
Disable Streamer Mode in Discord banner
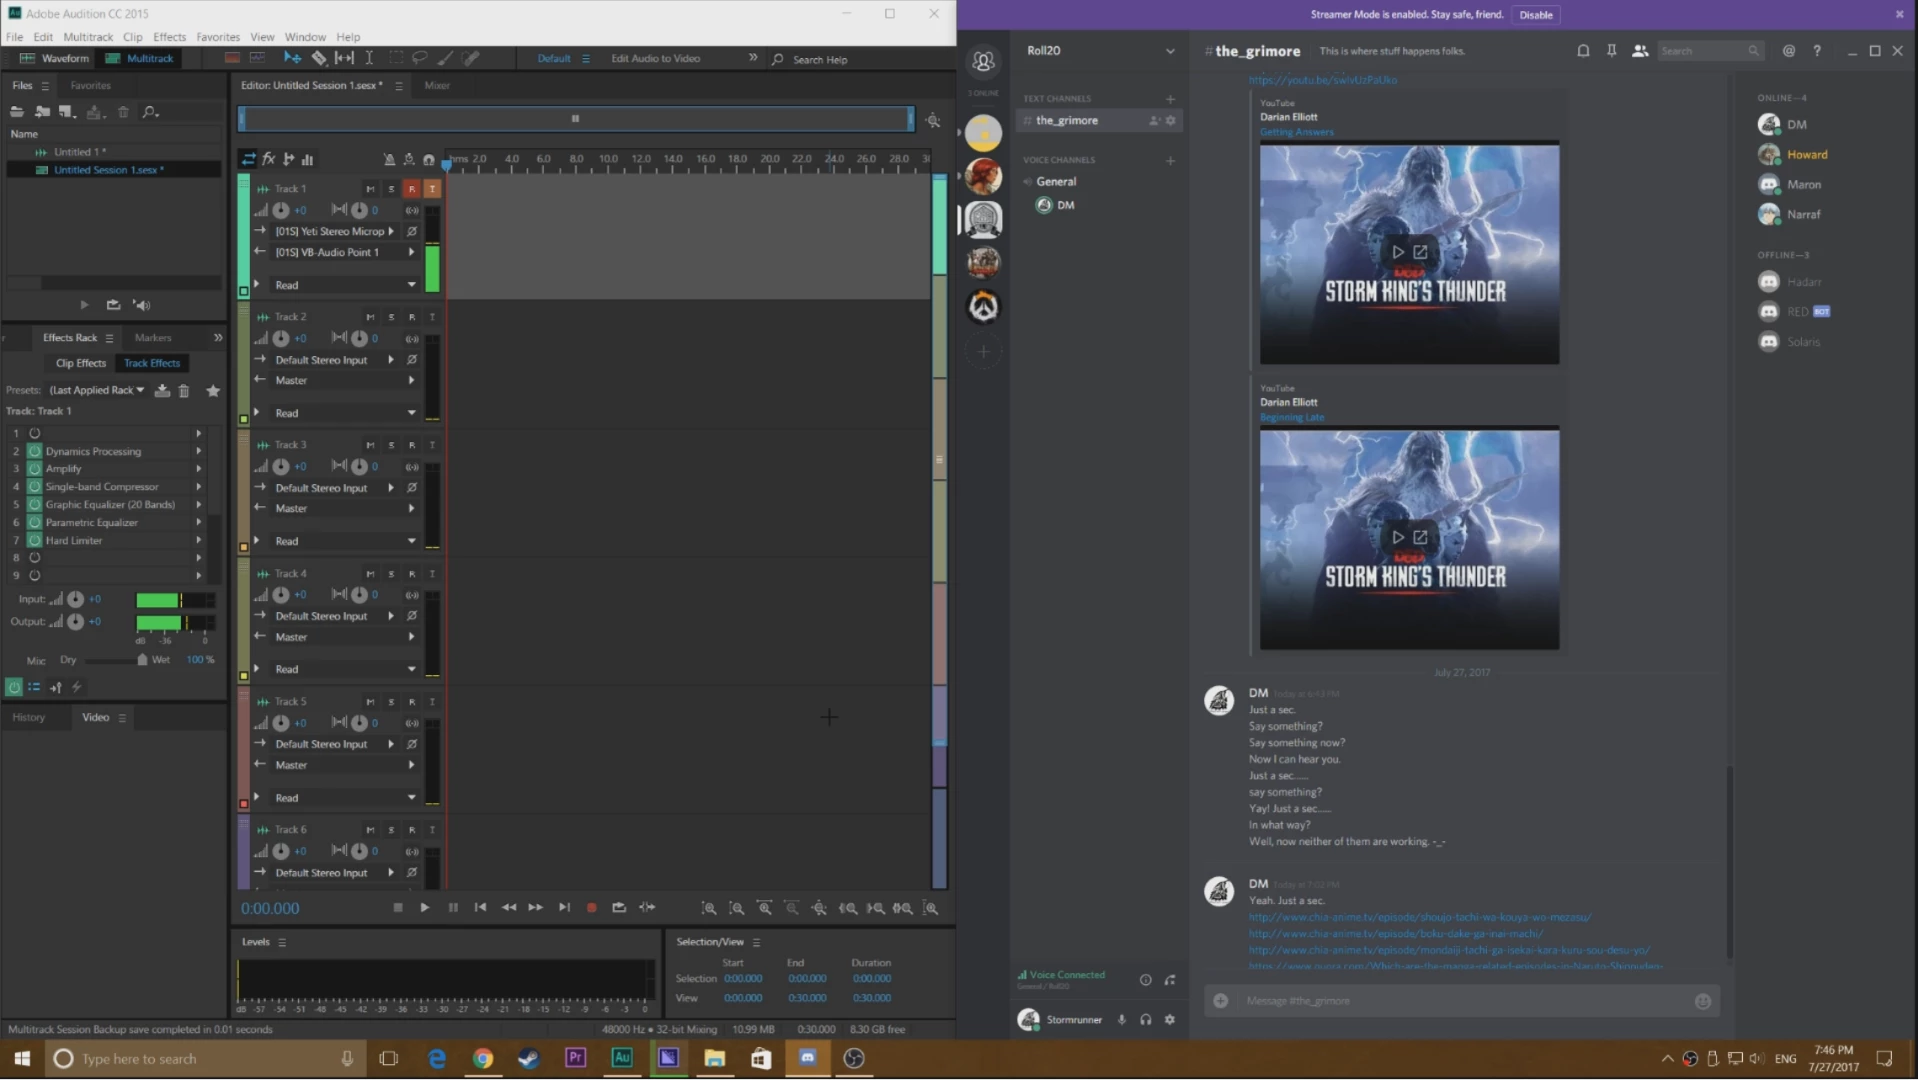pyautogui.click(x=1536, y=15)
